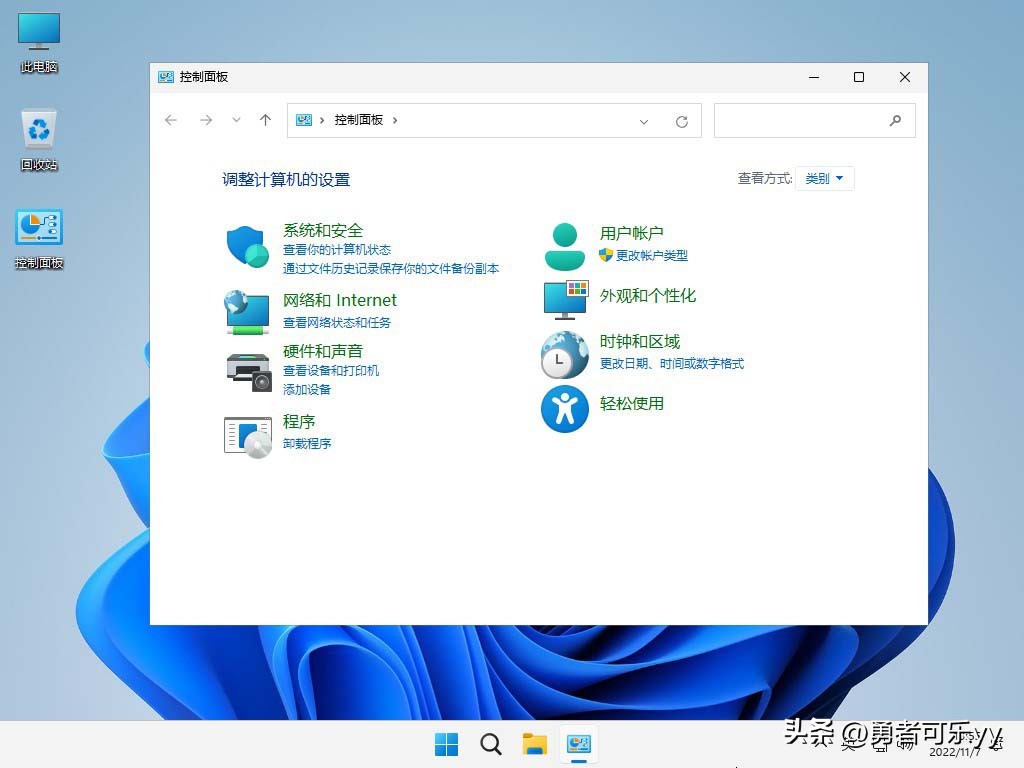This screenshot has width=1024, height=768.
Task: Open 系统和安全 via its shield icon
Action: [246, 243]
